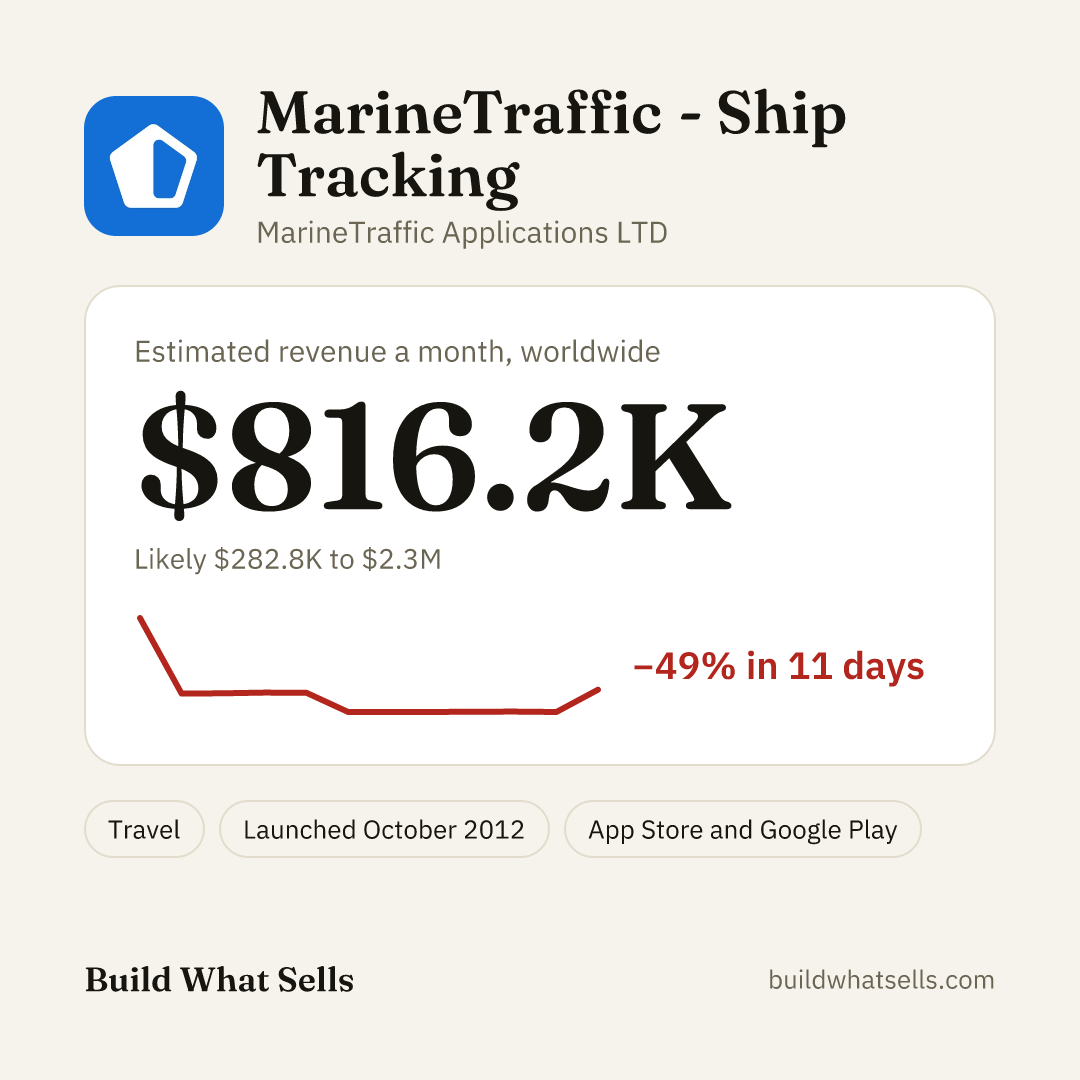Screen dimensions: 1080x1080
Task: Click App Store and Google Play tag
Action: tap(742, 829)
